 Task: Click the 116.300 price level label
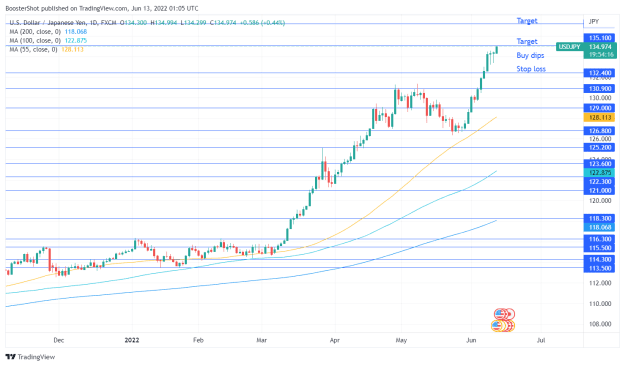click(x=599, y=239)
